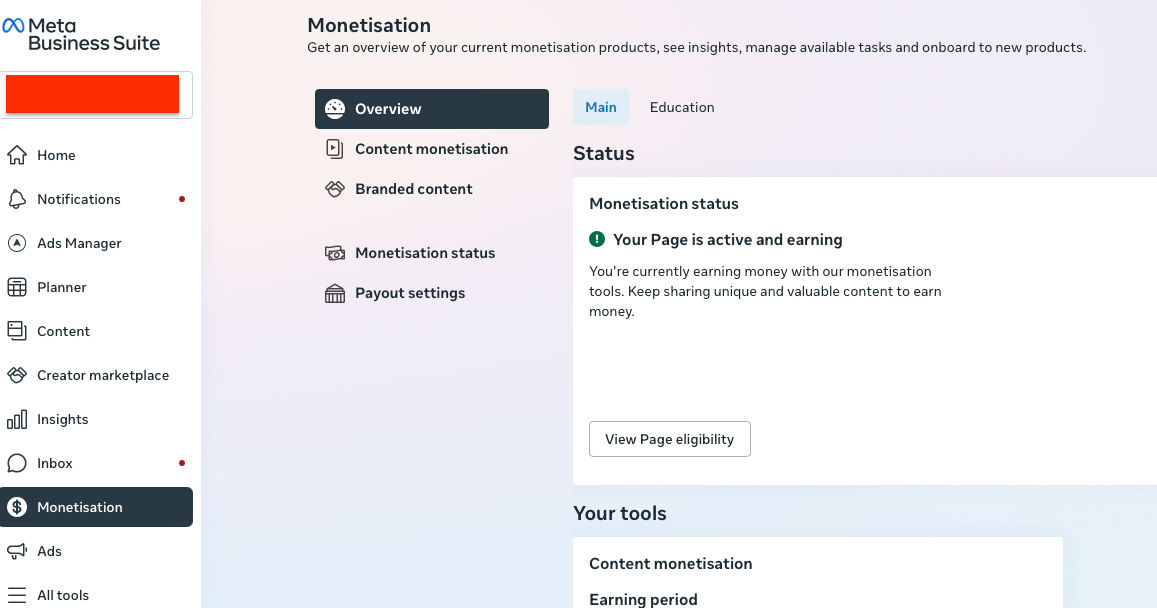1157x608 pixels.
Task: Open Inbox via the speech bubble icon
Action: click(17, 463)
